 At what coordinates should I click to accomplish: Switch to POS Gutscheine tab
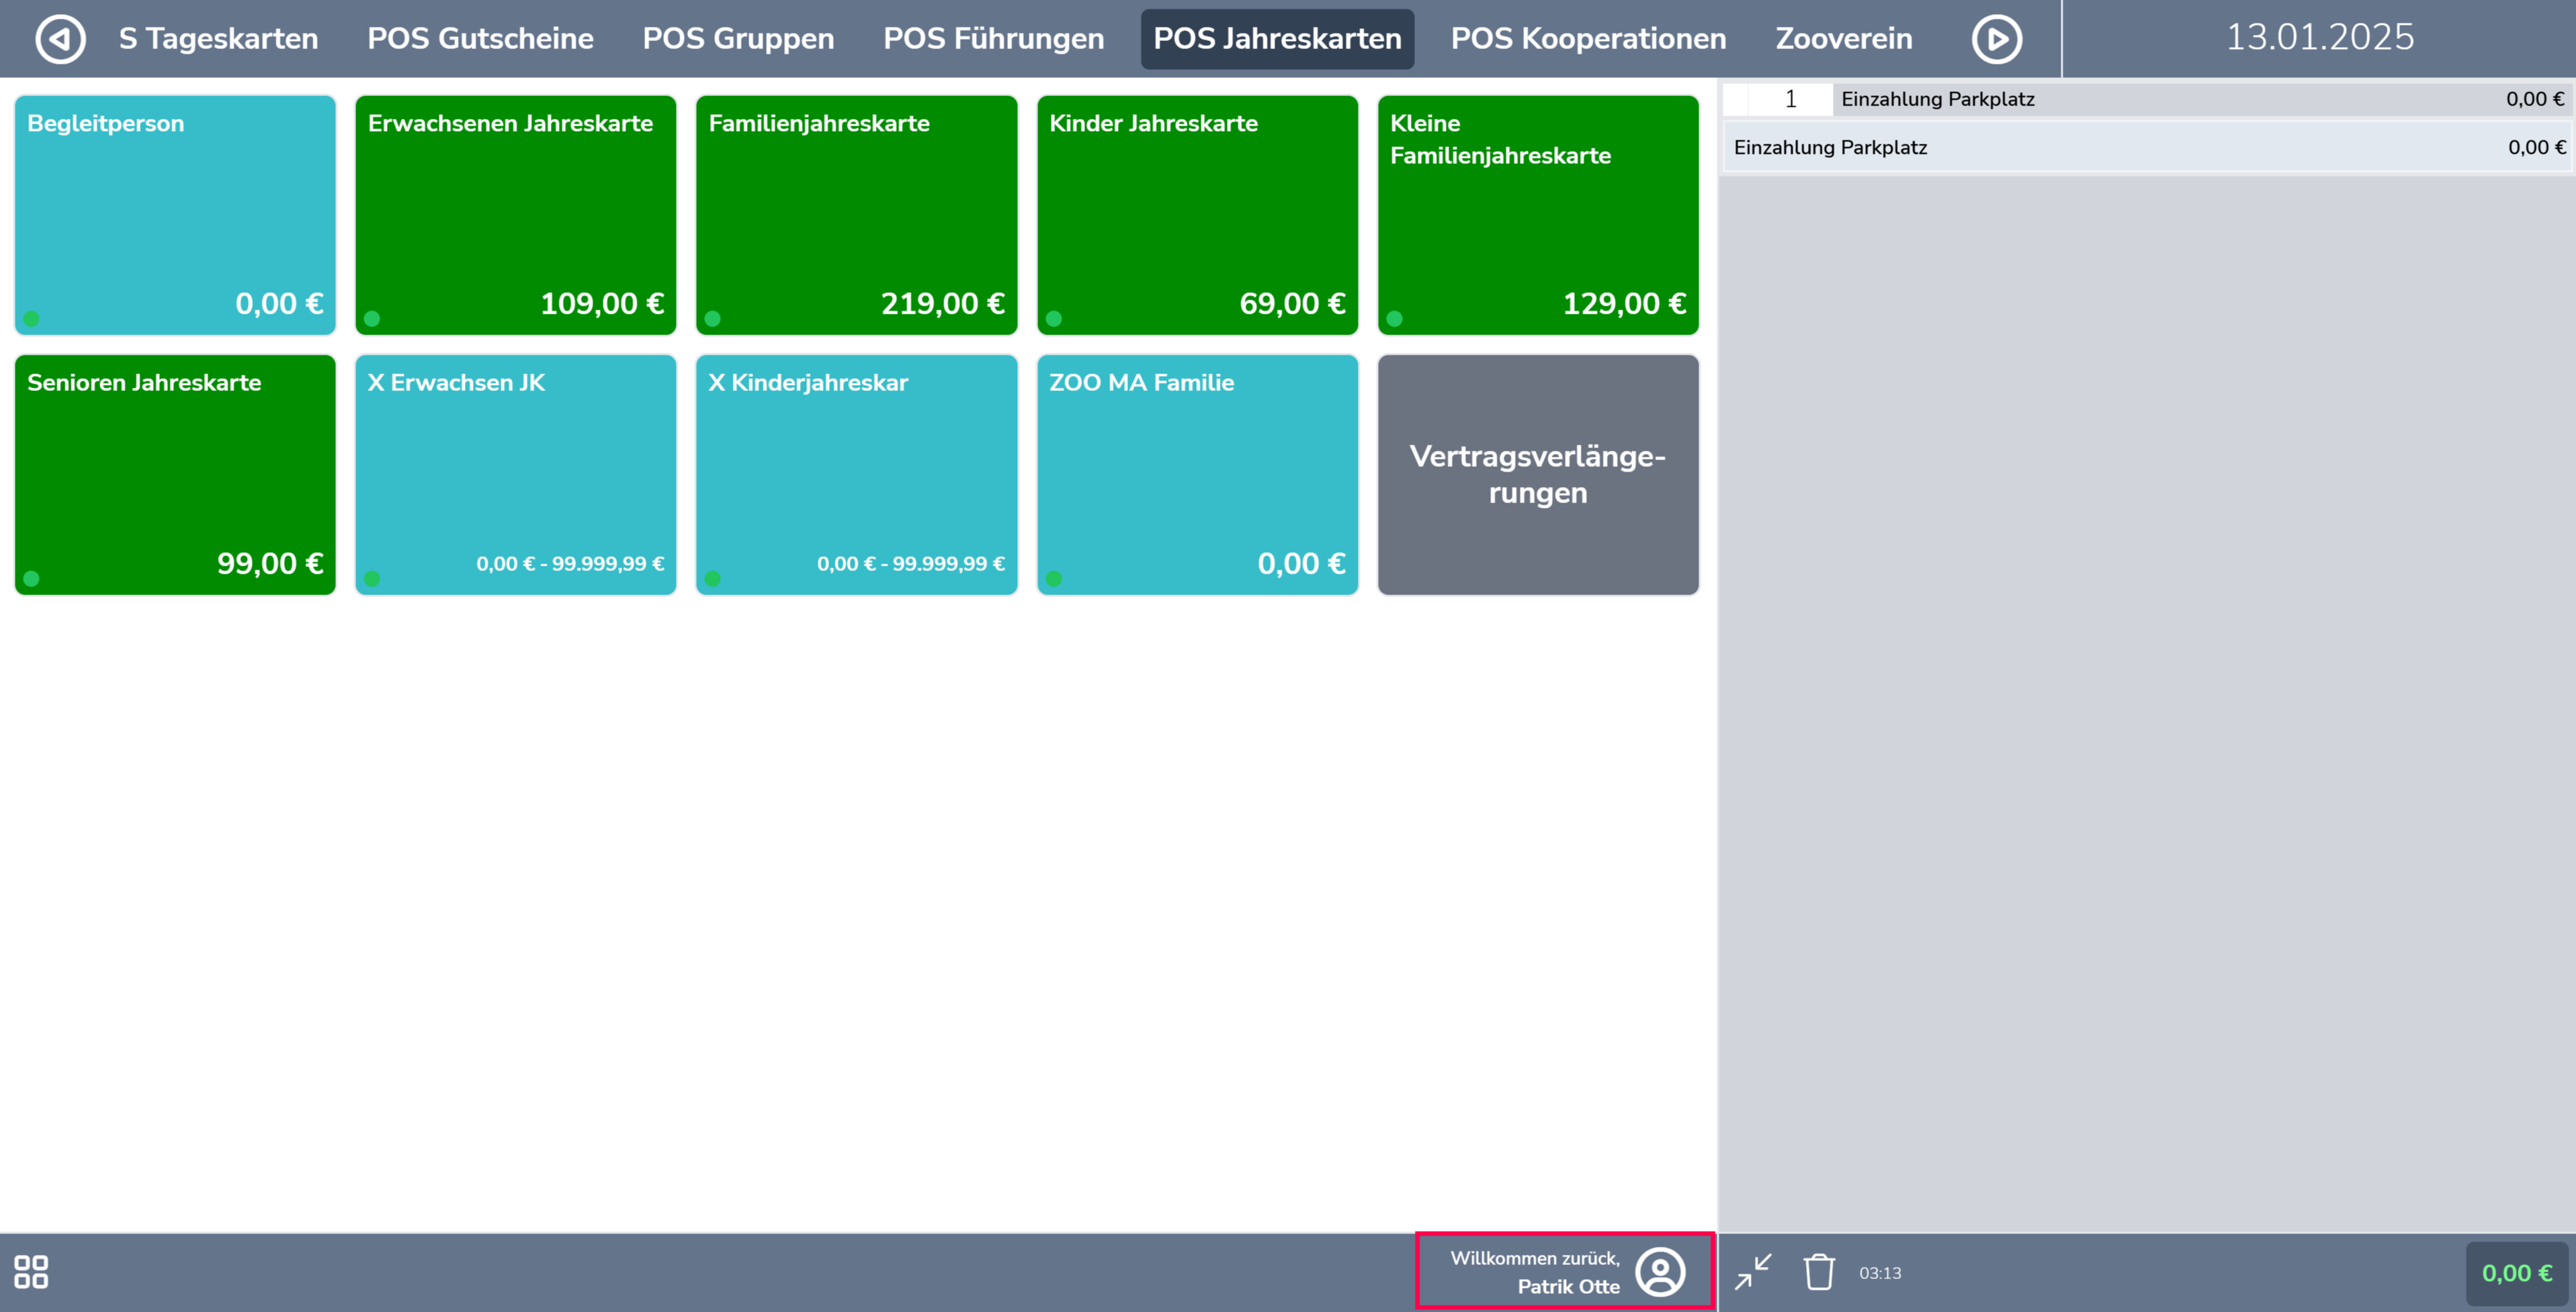tap(480, 39)
